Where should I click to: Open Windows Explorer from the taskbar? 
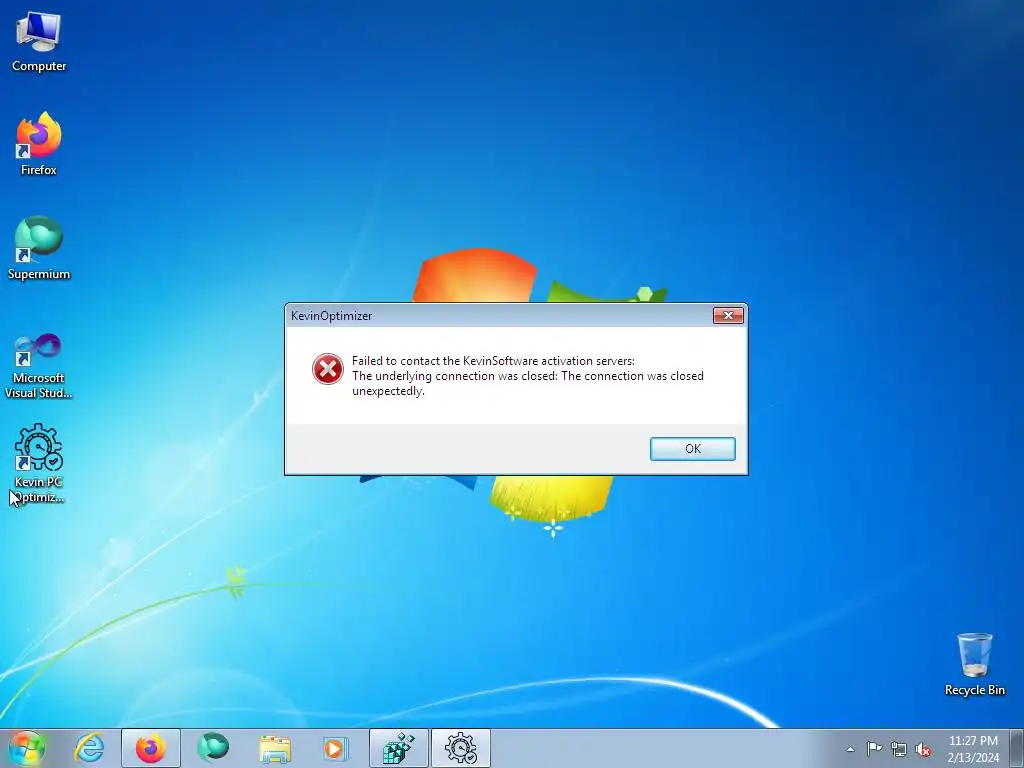pos(275,748)
